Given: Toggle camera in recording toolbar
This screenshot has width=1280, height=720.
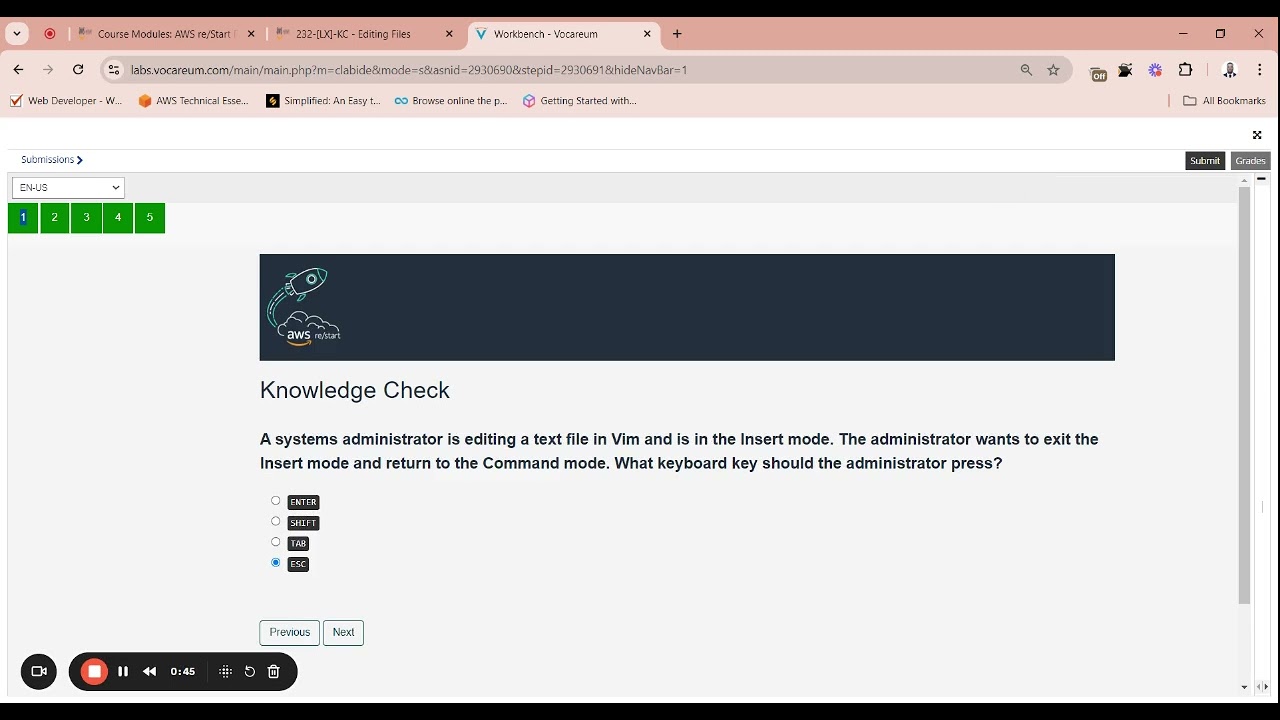Looking at the screenshot, I should tap(39, 672).
